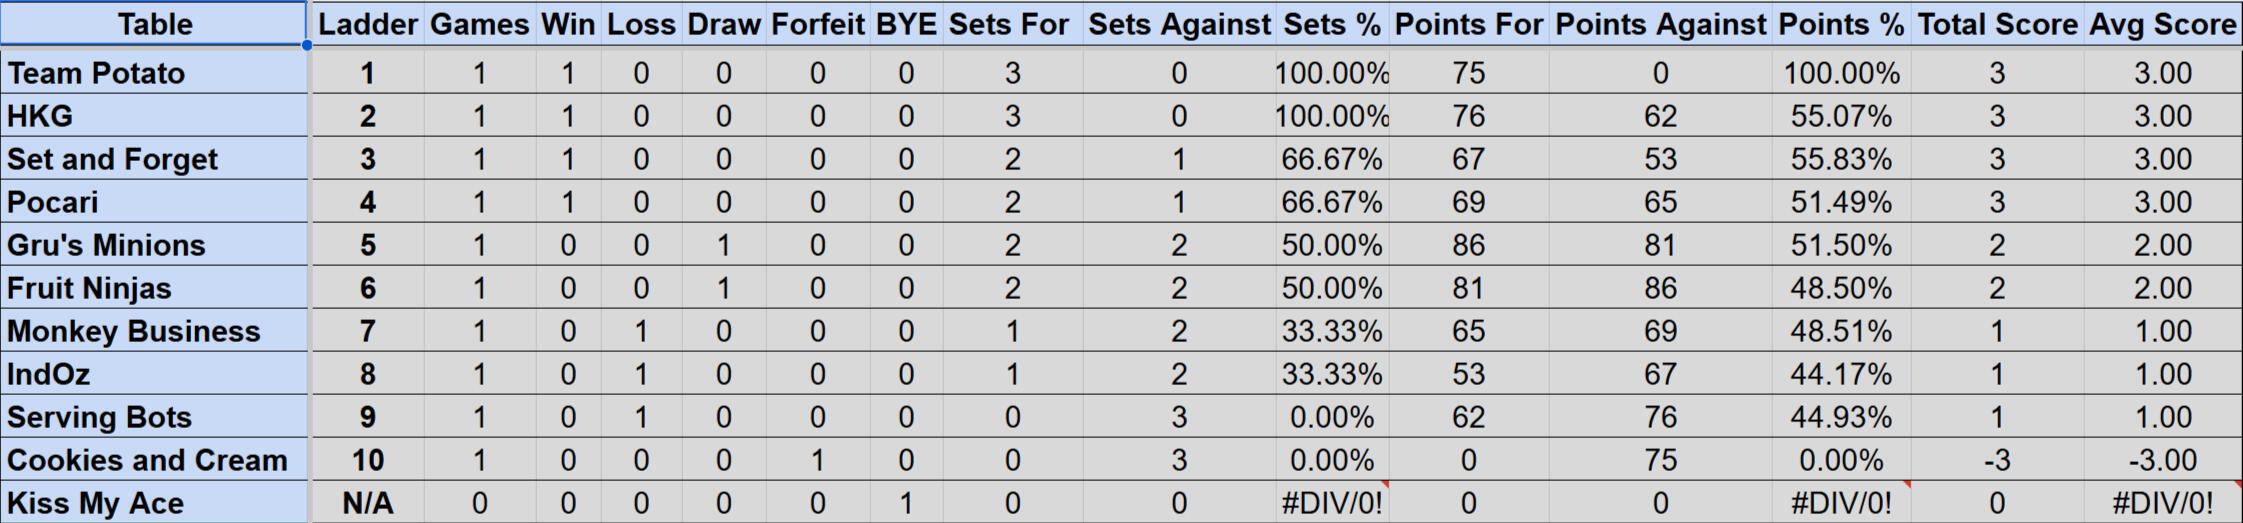Select the Points Against header cell
Image resolution: width=2243 pixels, height=523 pixels.
[1660, 24]
